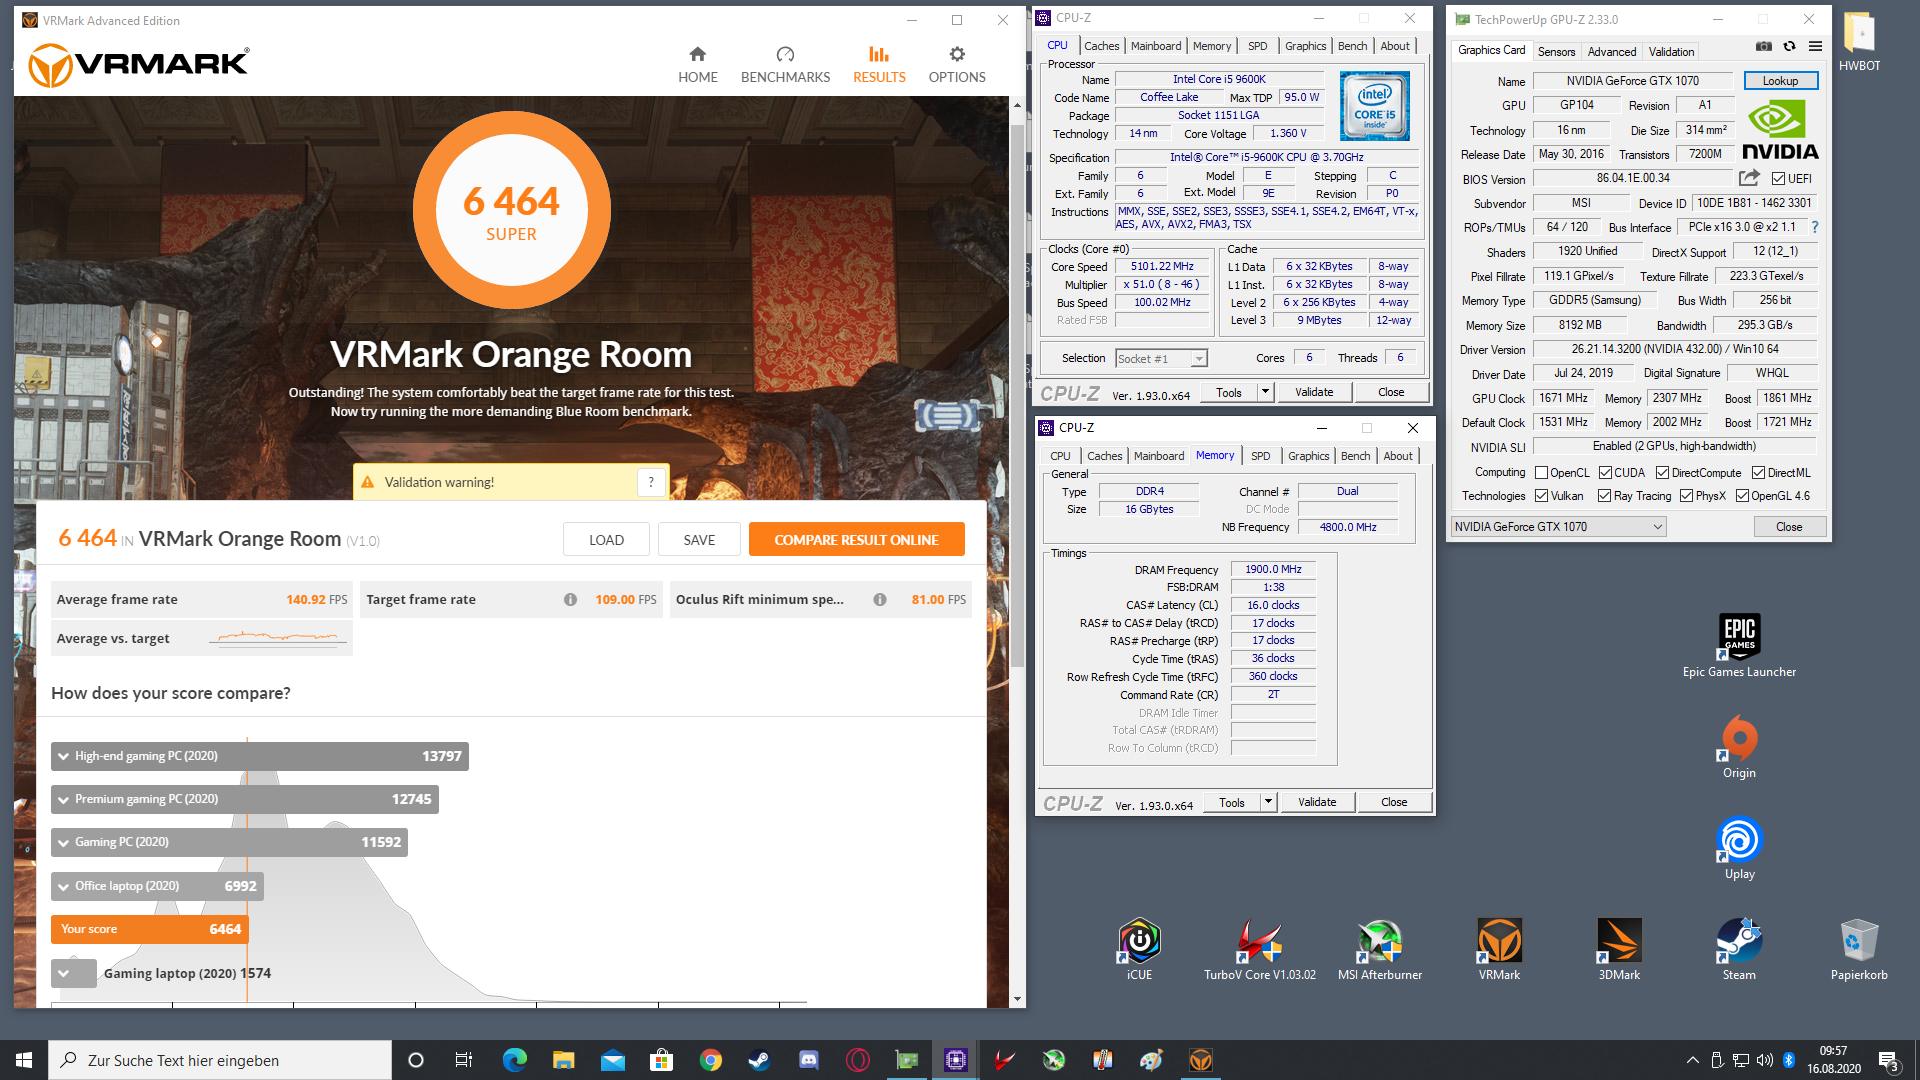The height and width of the screenshot is (1080, 1920).
Task: Click Close button in GPU-Z window
Action: [1789, 527]
